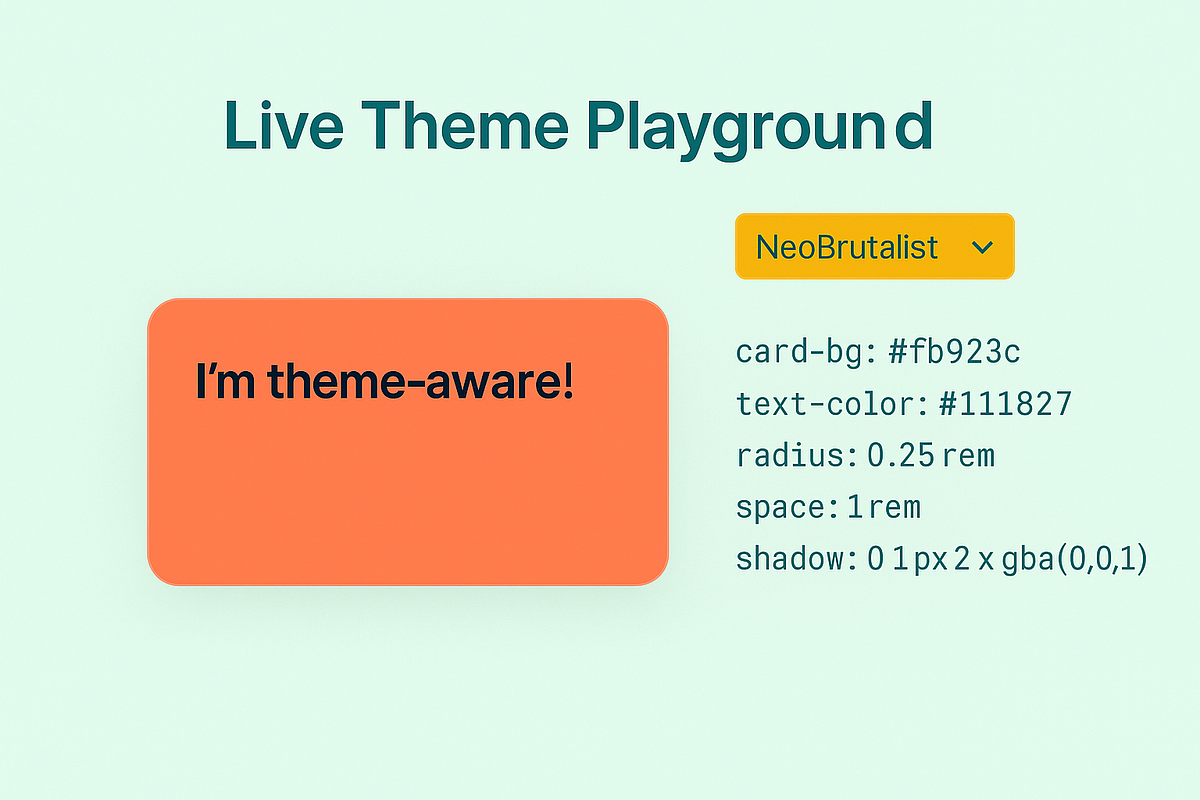The height and width of the screenshot is (800, 1200).
Task: Click the shadow value text
Action: pyautogui.click(x=1010, y=560)
